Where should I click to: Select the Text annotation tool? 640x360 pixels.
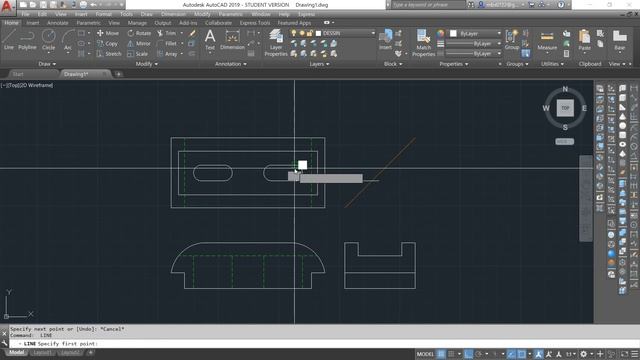click(210, 40)
